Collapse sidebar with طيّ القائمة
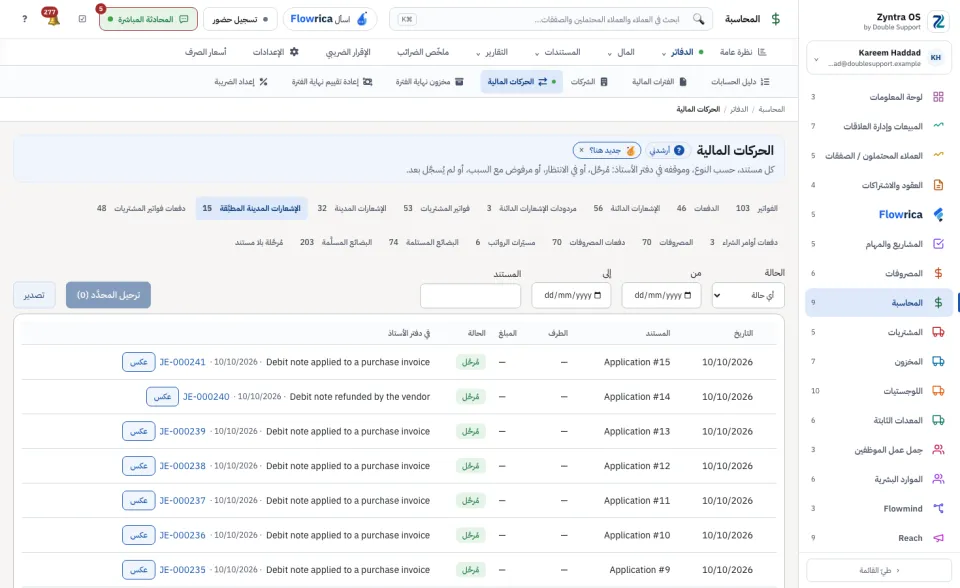The height and width of the screenshot is (588, 960). point(879,570)
